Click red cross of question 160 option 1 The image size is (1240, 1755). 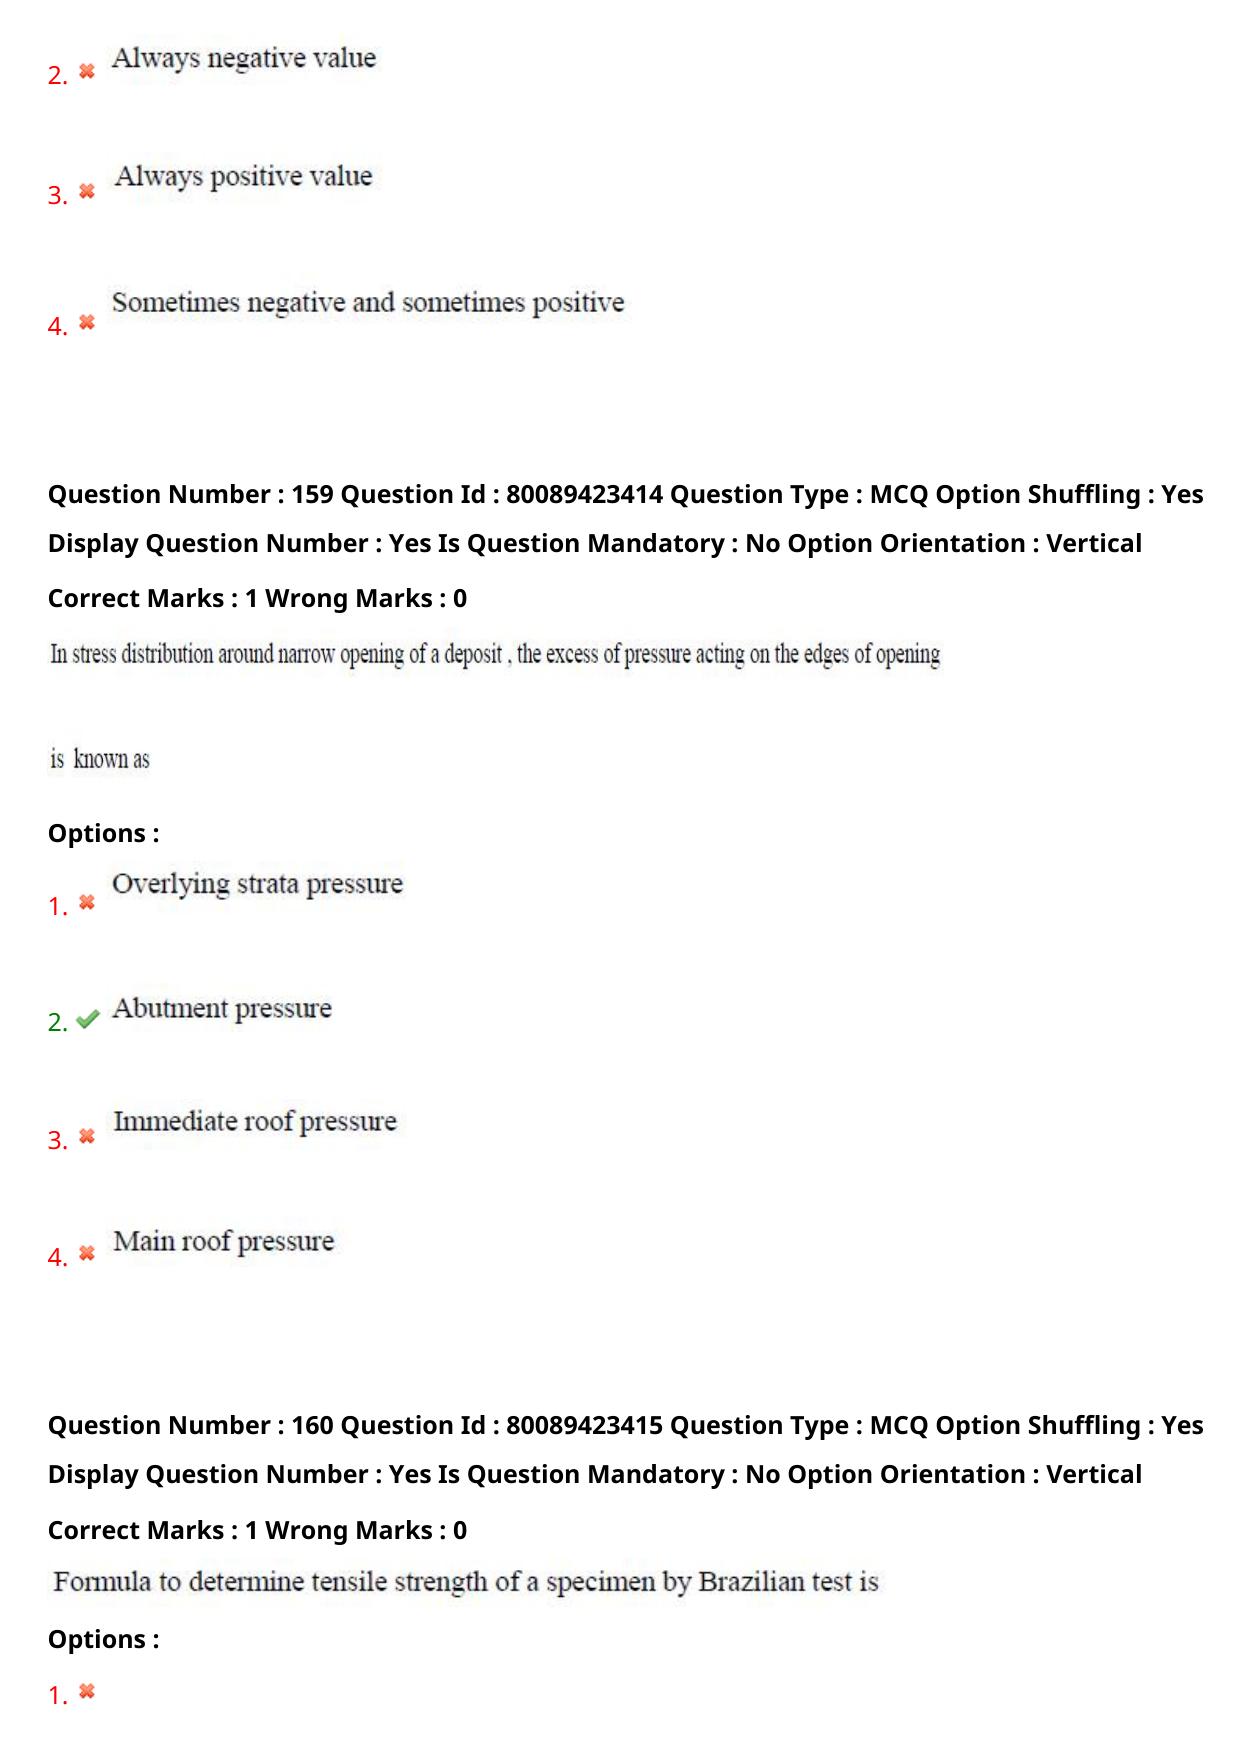[87, 1691]
